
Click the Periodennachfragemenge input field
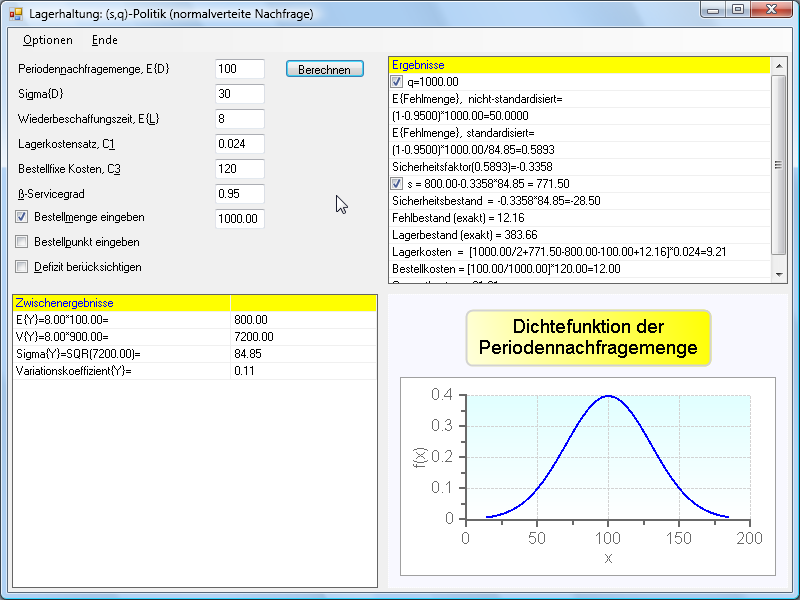coord(239,69)
